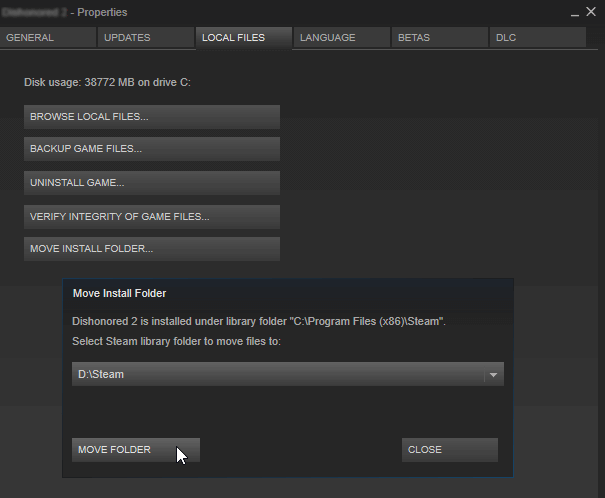Click the installed library folder path text
The height and width of the screenshot is (498, 605).
[259, 321]
